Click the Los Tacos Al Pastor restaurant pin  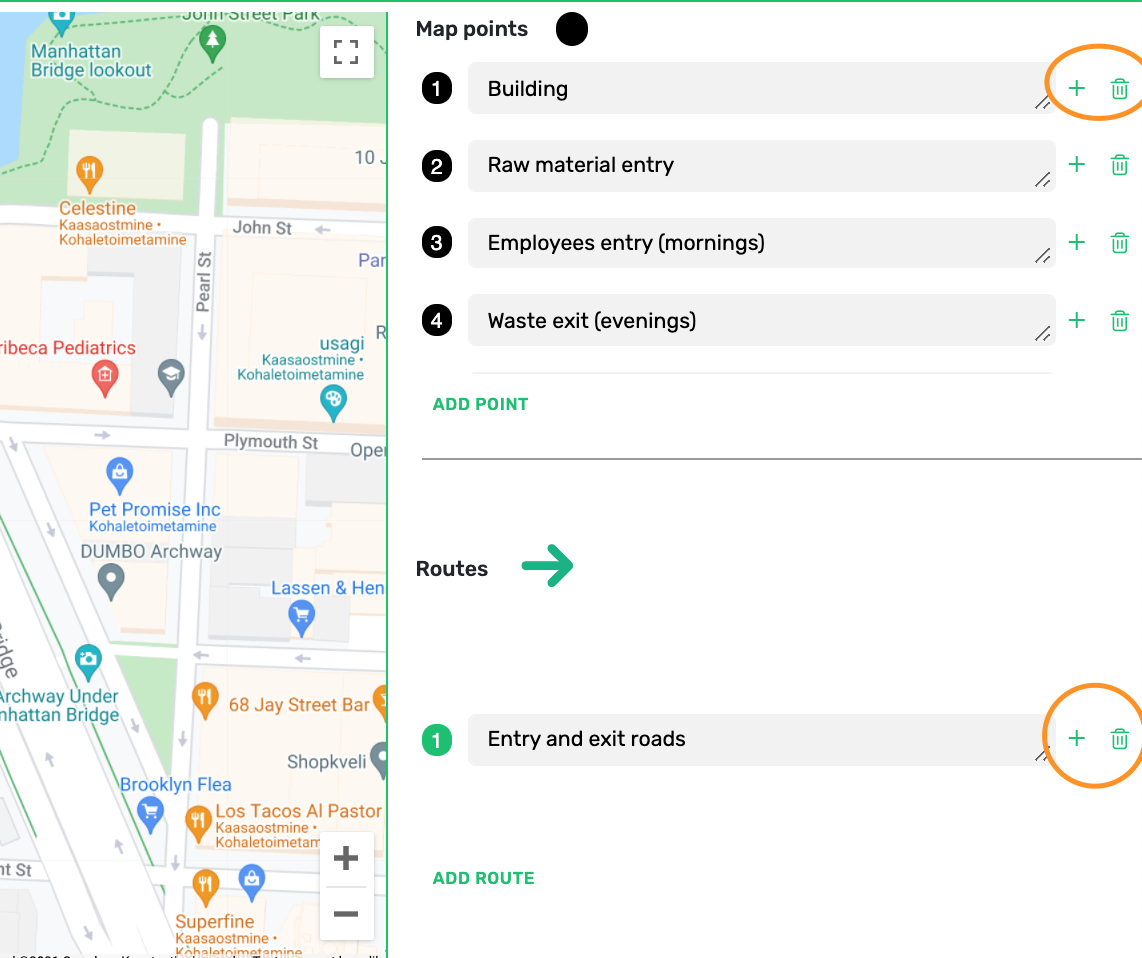tap(198, 823)
